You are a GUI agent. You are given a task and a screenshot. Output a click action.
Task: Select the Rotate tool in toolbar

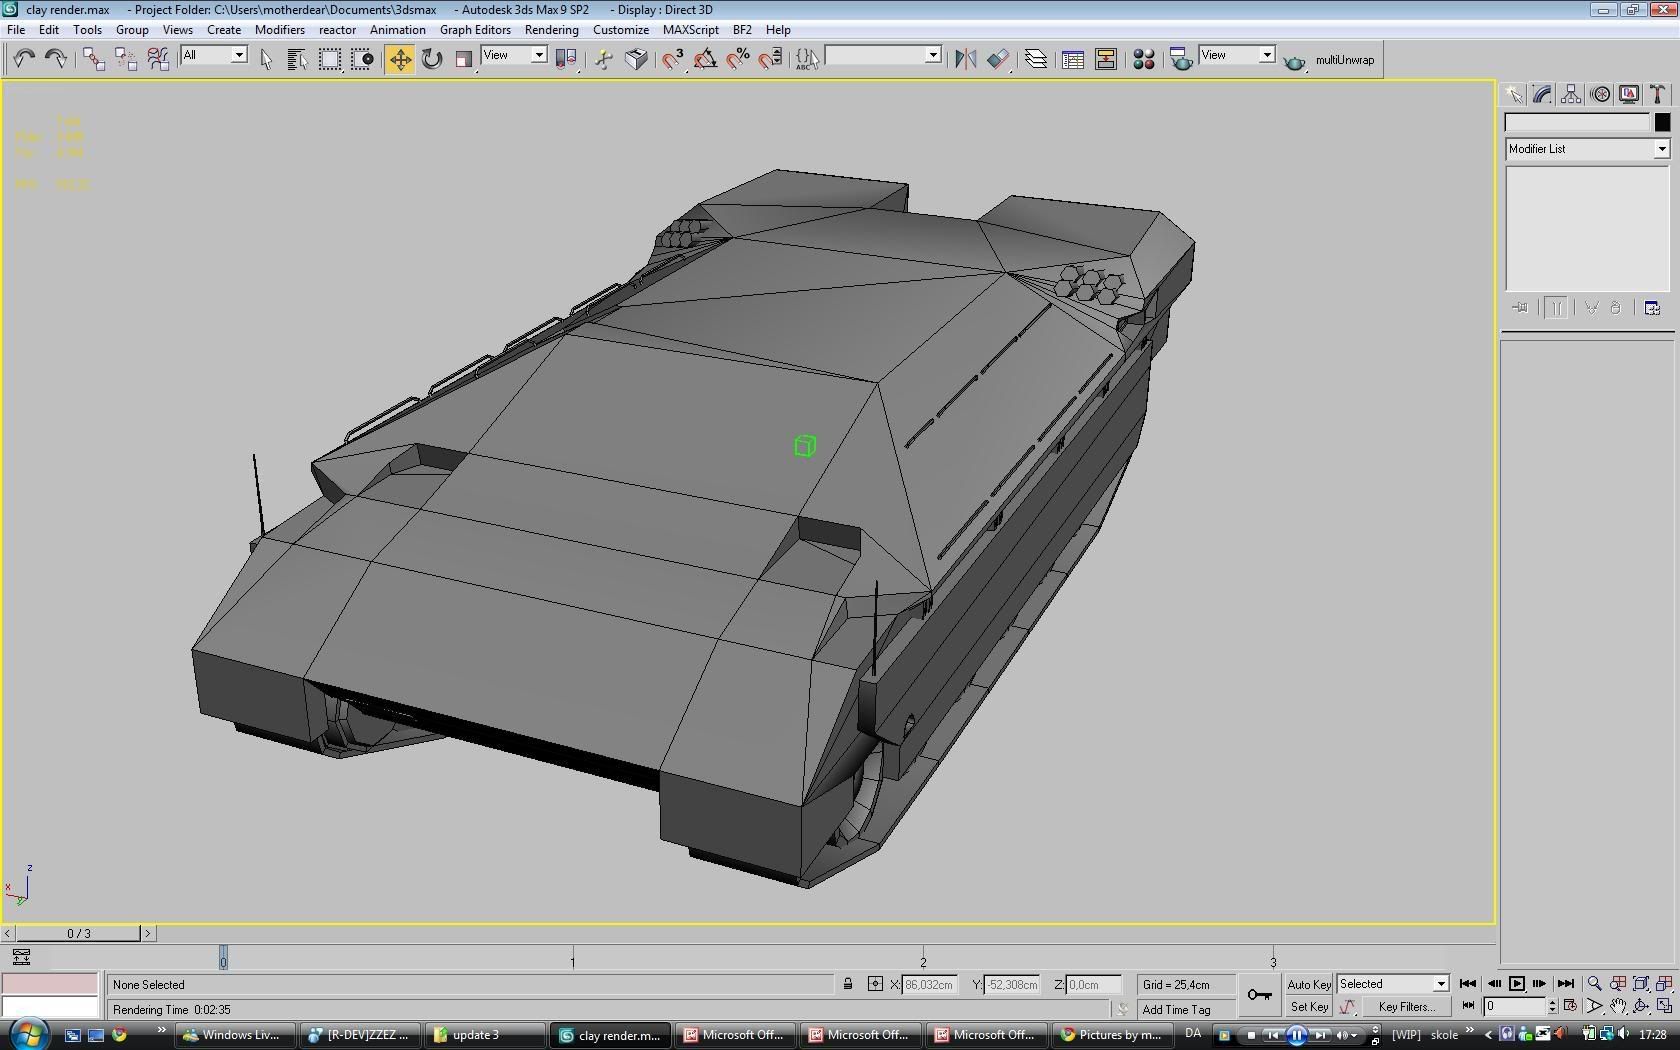coord(432,59)
